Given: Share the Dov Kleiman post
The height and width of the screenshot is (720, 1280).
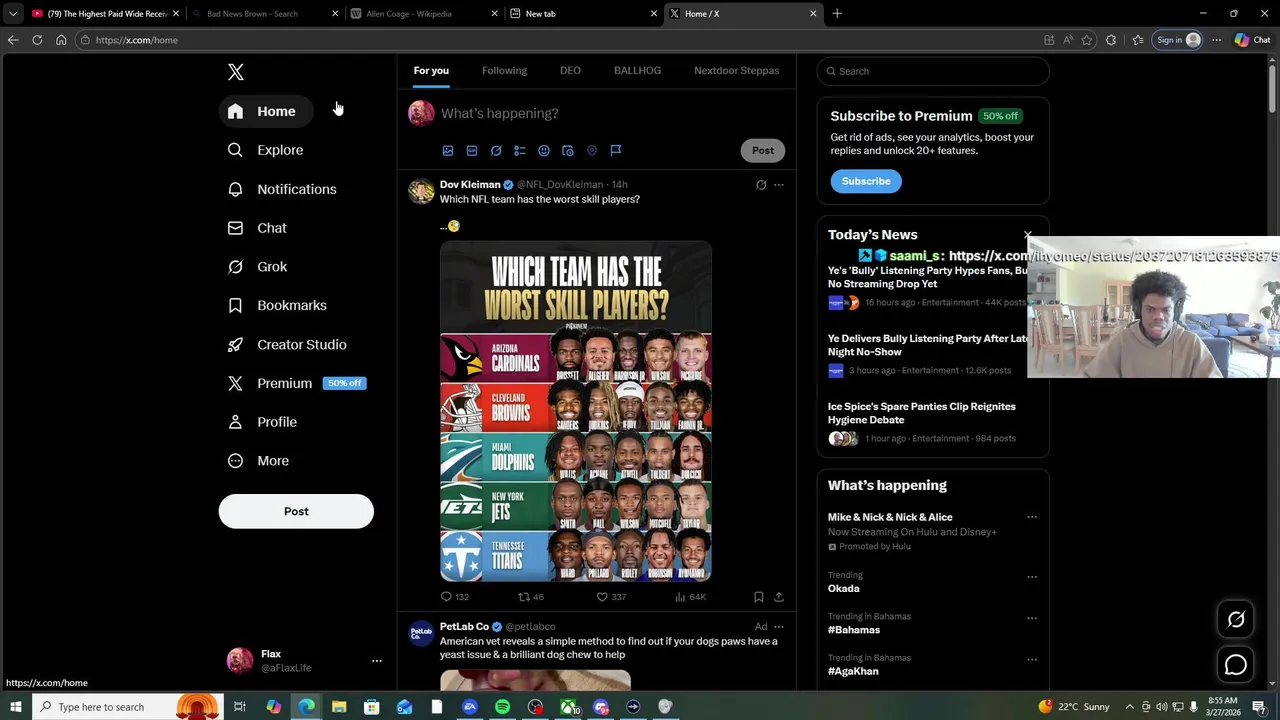Looking at the screenshot, I should click(779, 597).
